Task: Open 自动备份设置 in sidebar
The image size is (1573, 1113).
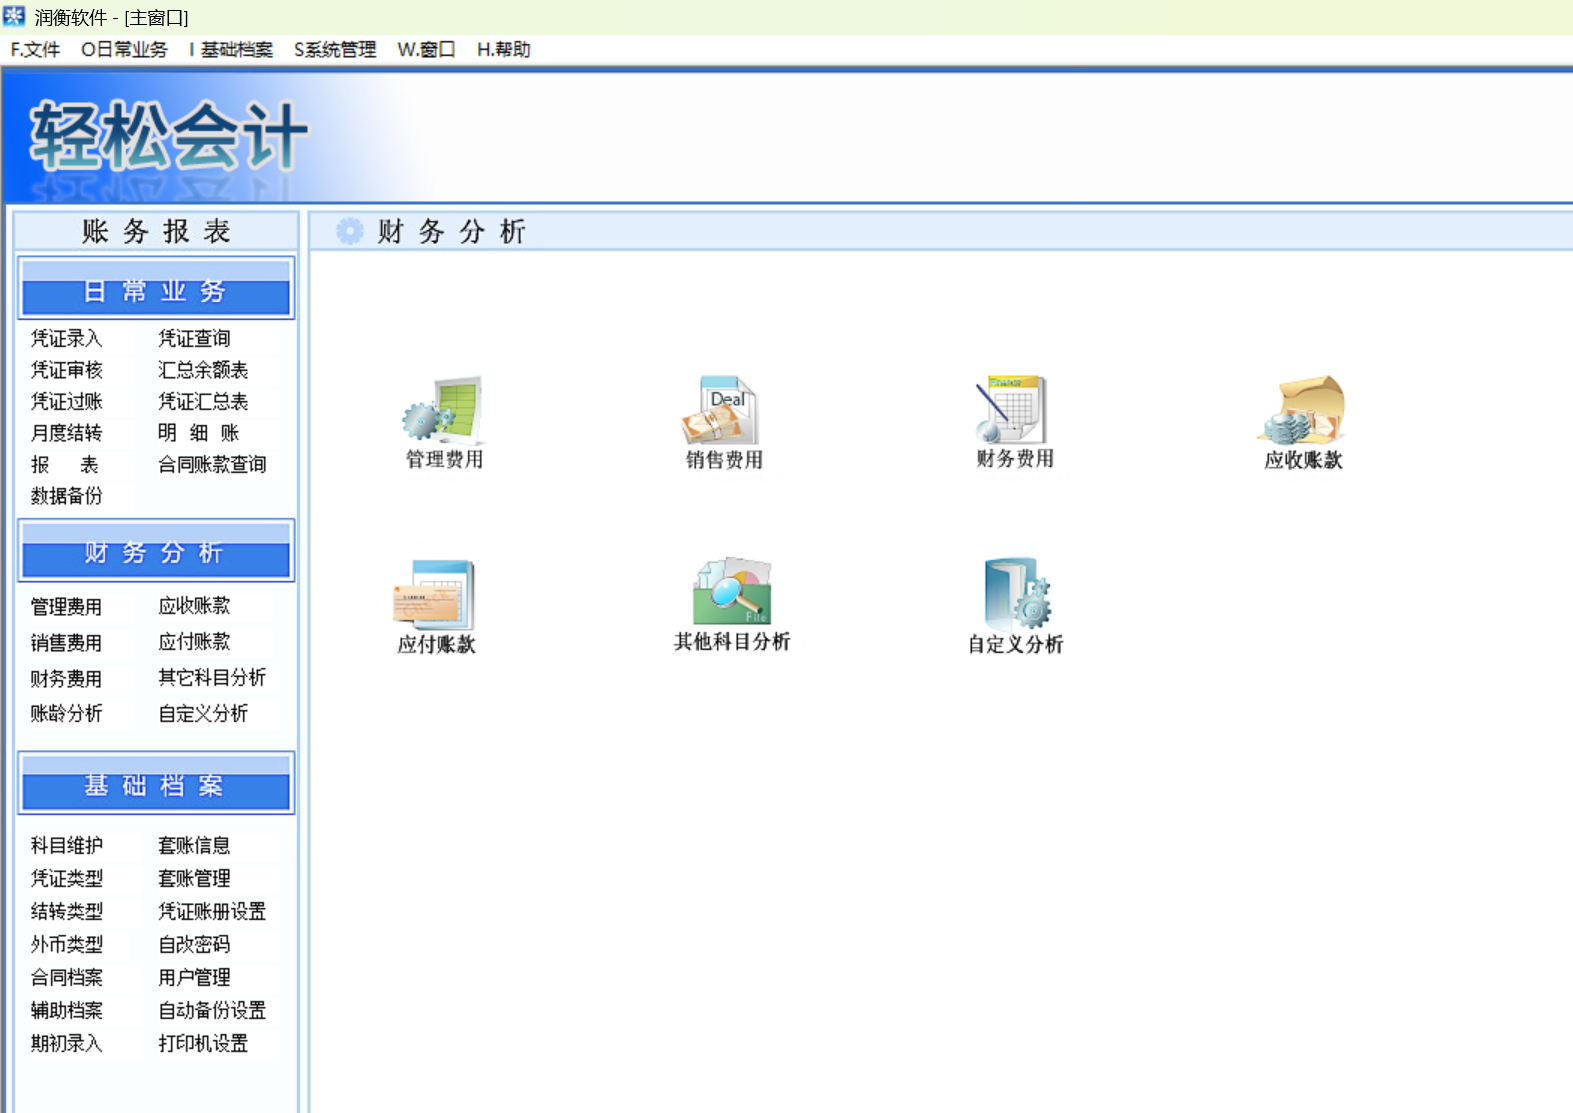Action: 212,1010
